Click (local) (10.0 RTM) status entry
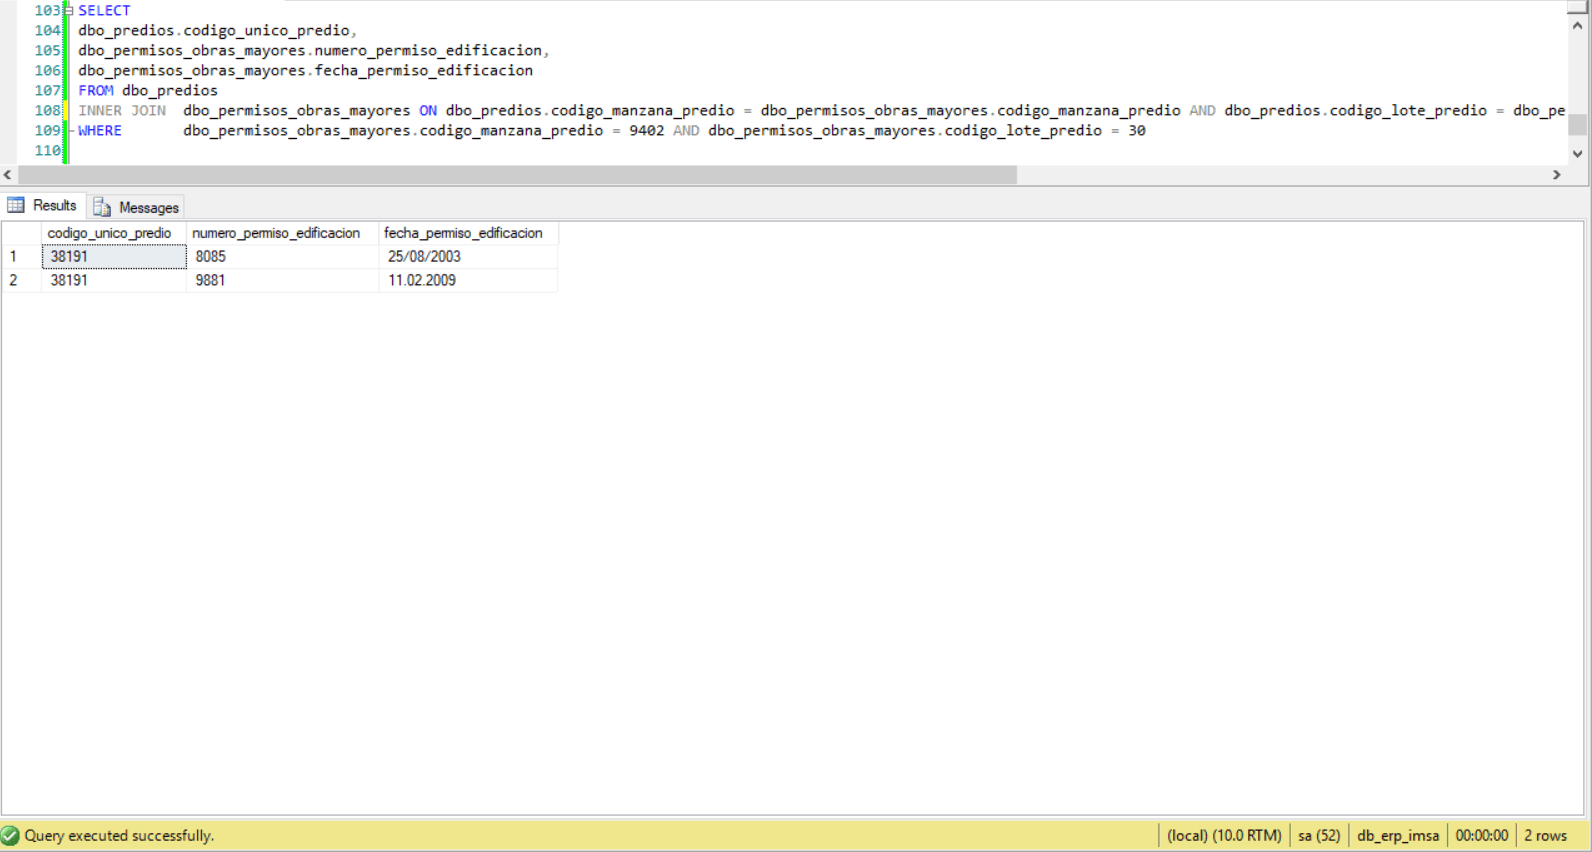1592x852 pixels. pos(1224,835)
